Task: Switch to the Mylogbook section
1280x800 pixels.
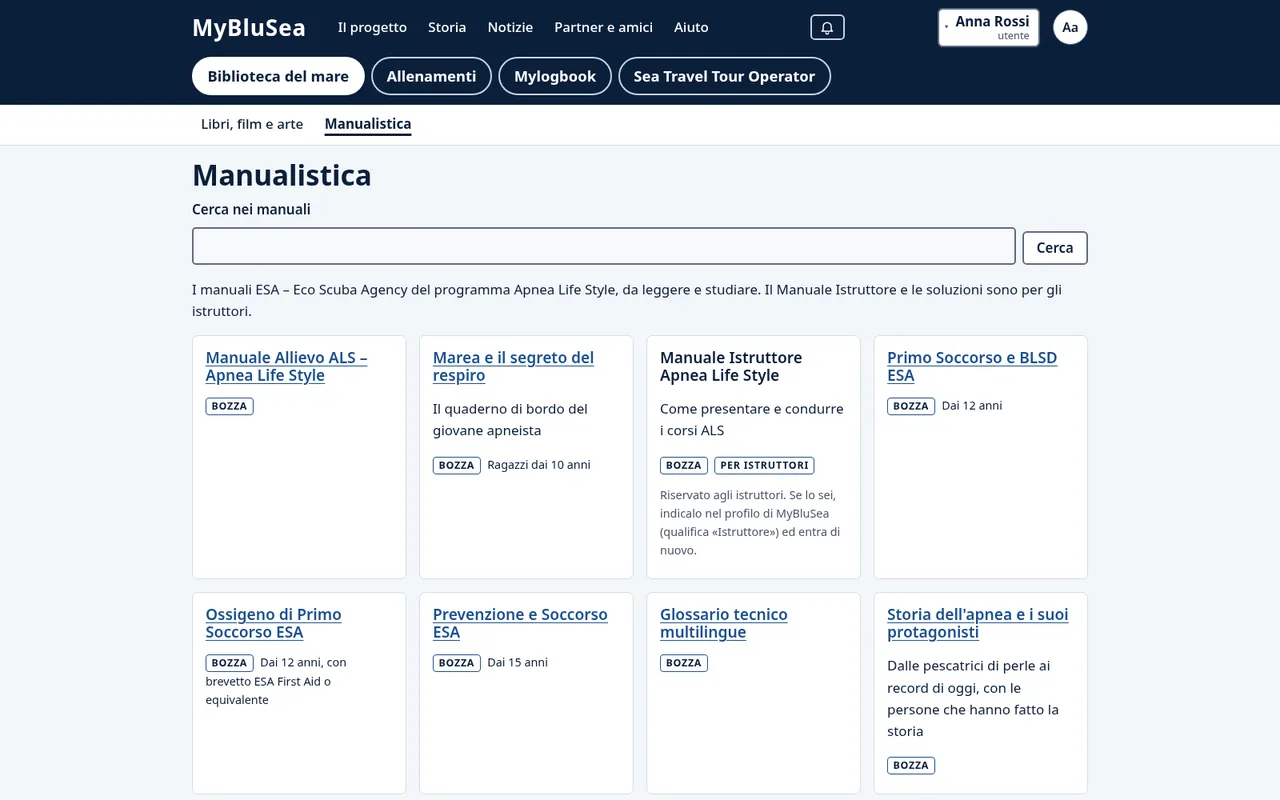Action: (555, 76)
